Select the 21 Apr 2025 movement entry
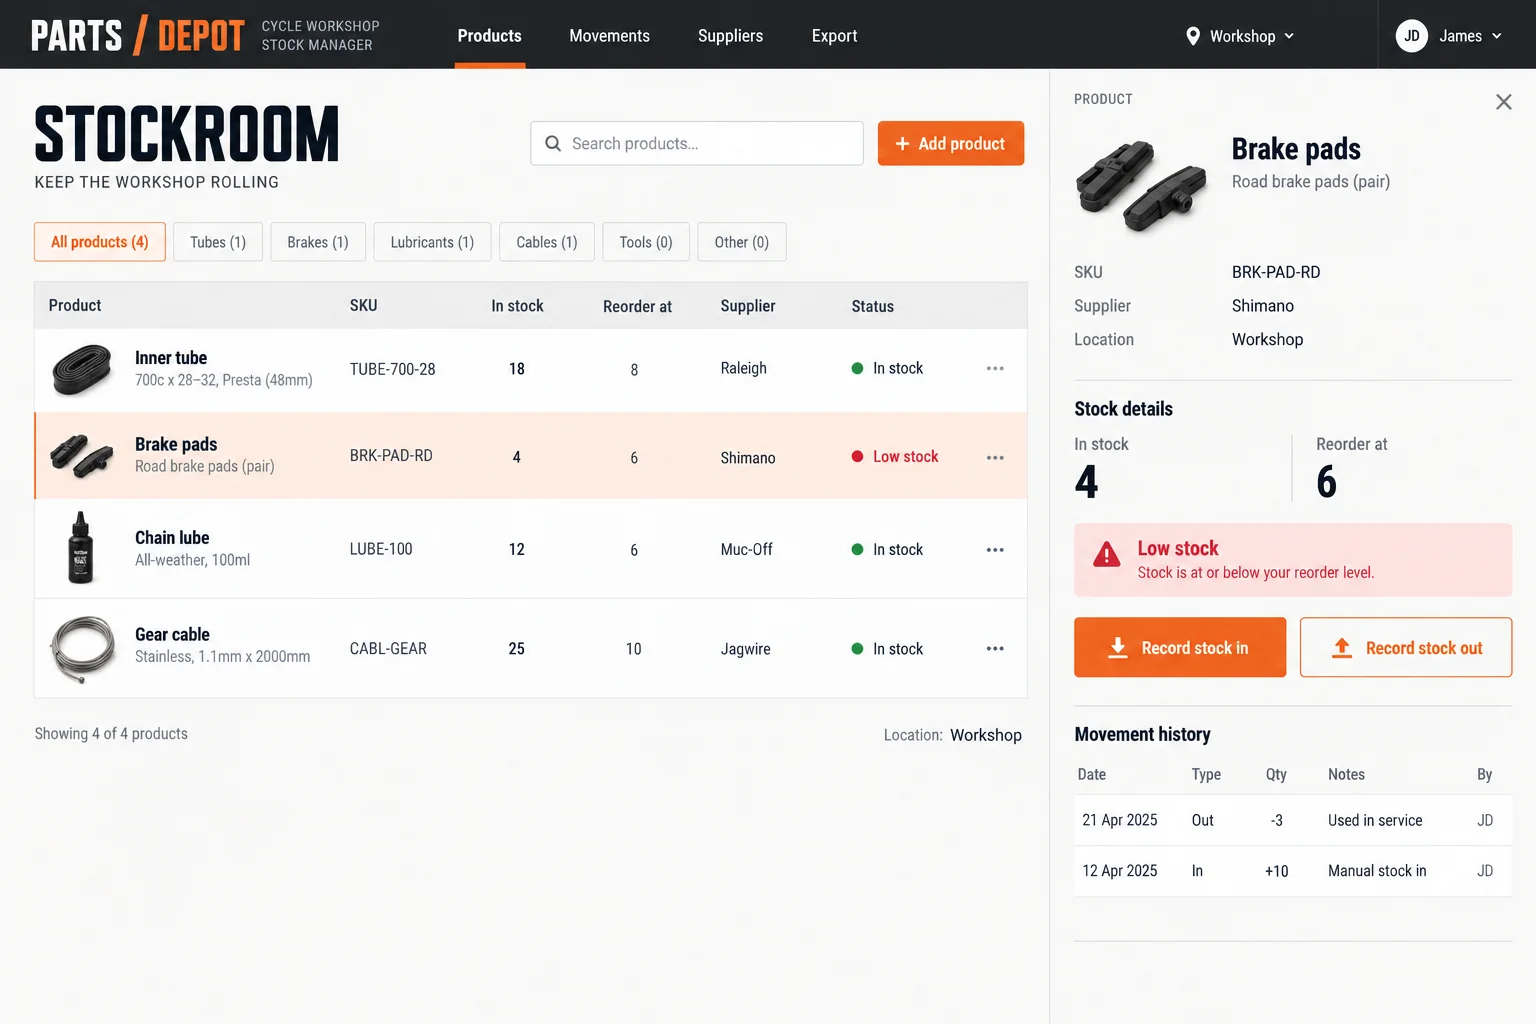 pos(1293,821)
